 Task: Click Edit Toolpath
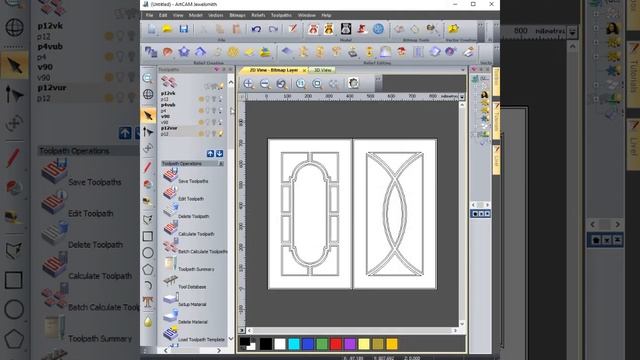(x=183, y=194)
